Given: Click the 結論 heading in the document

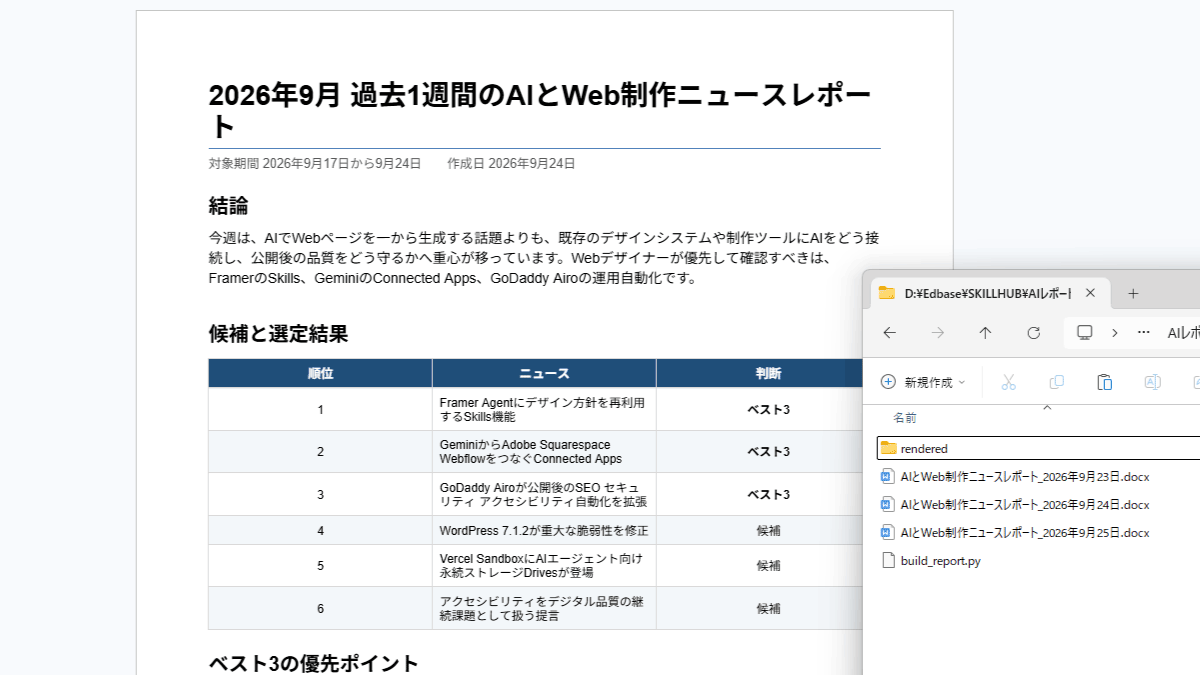Looking at the screenshot, I should pos(228,206).
